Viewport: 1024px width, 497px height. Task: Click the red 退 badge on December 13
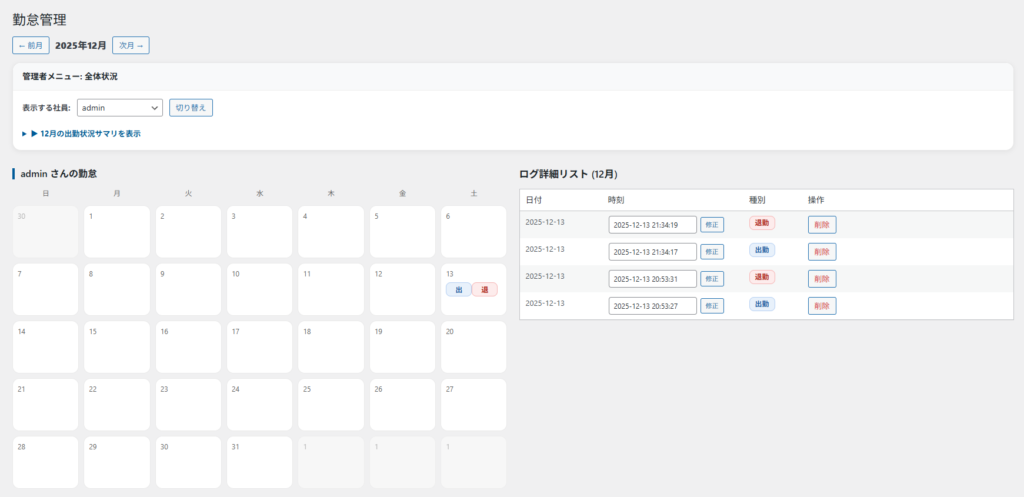pos(484,290)
